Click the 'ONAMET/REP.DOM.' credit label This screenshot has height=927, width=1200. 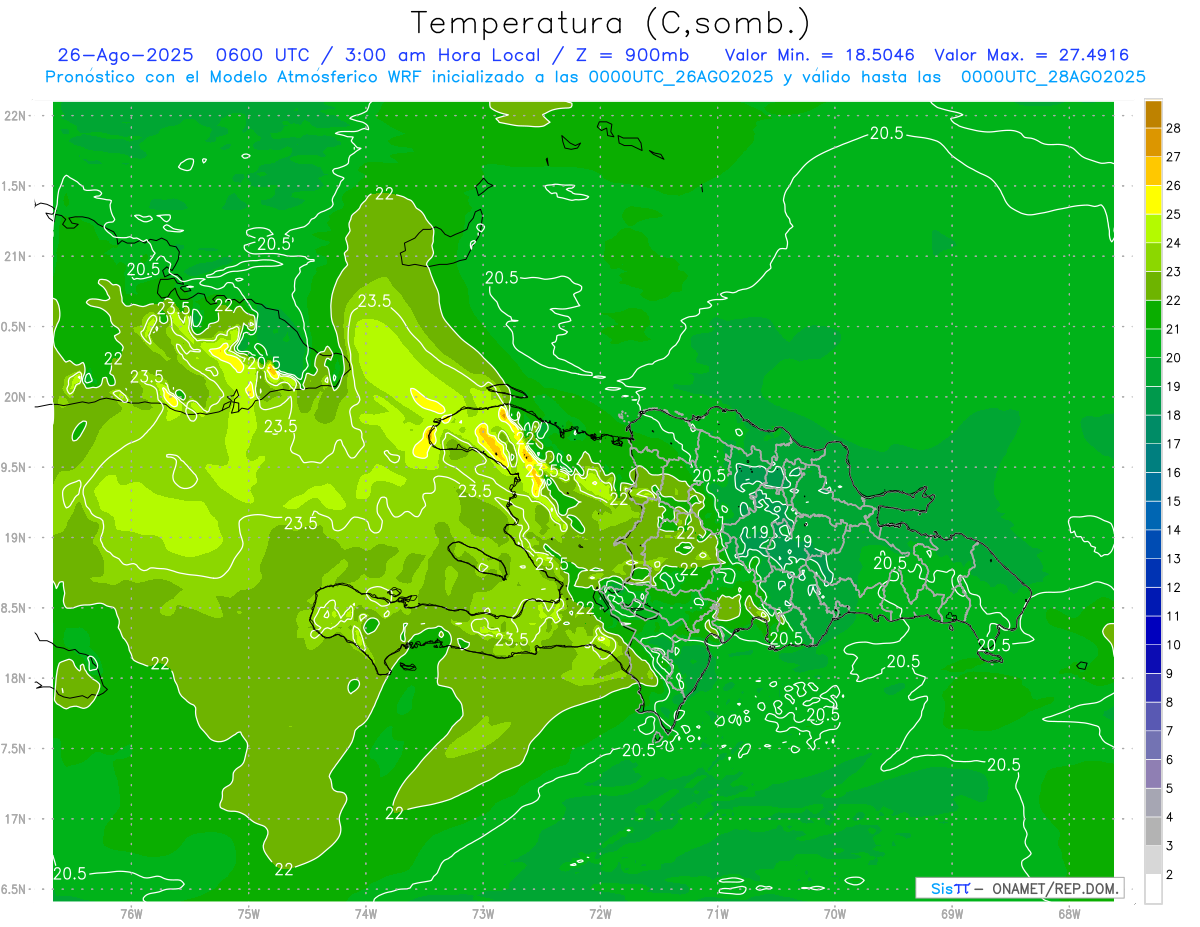pos(1055,888)
